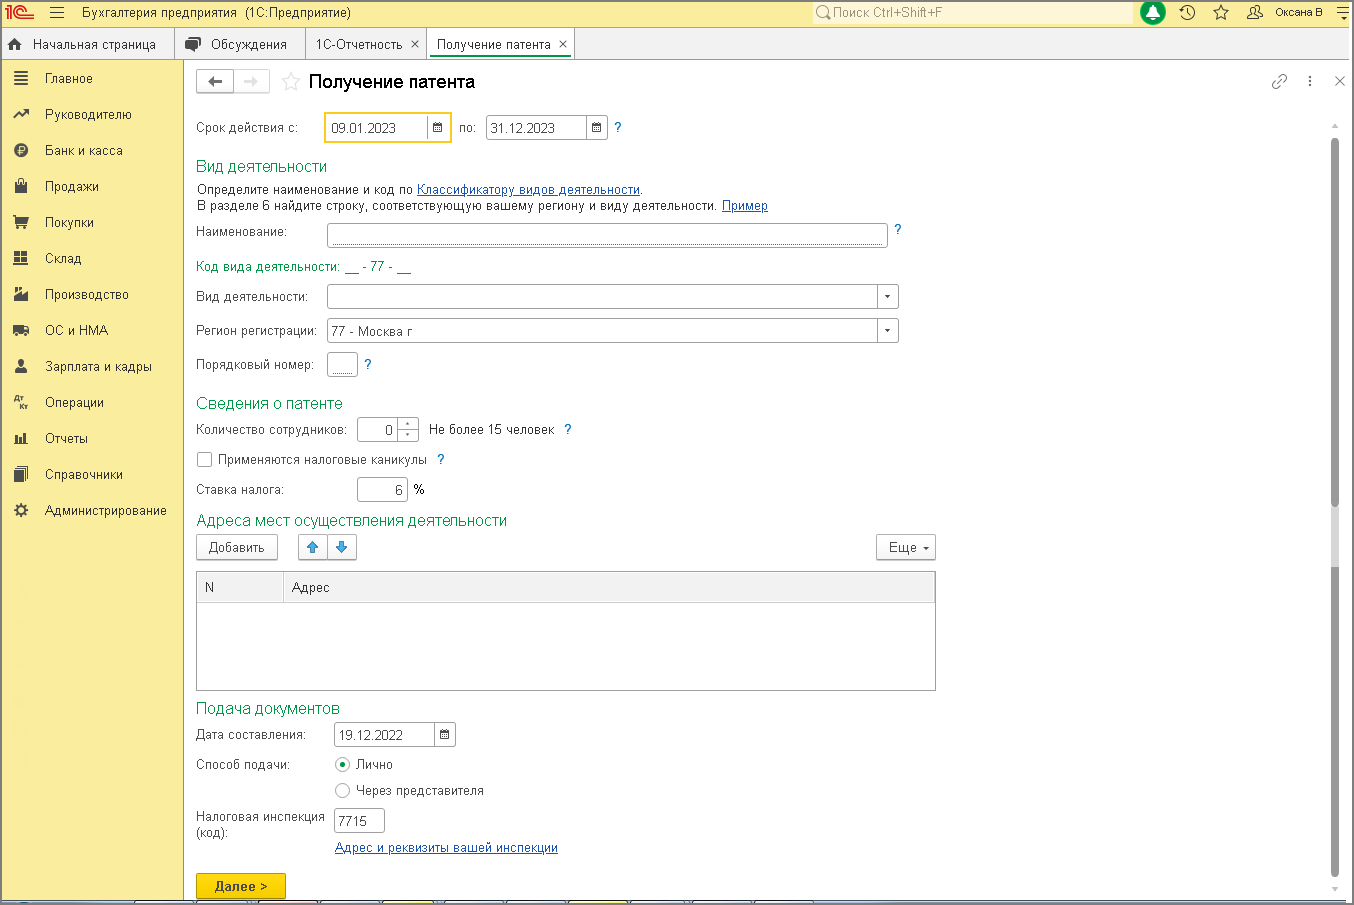Select Через представителя submission method
Viewport: 1354px width, 905px height.
click(343, 790)
